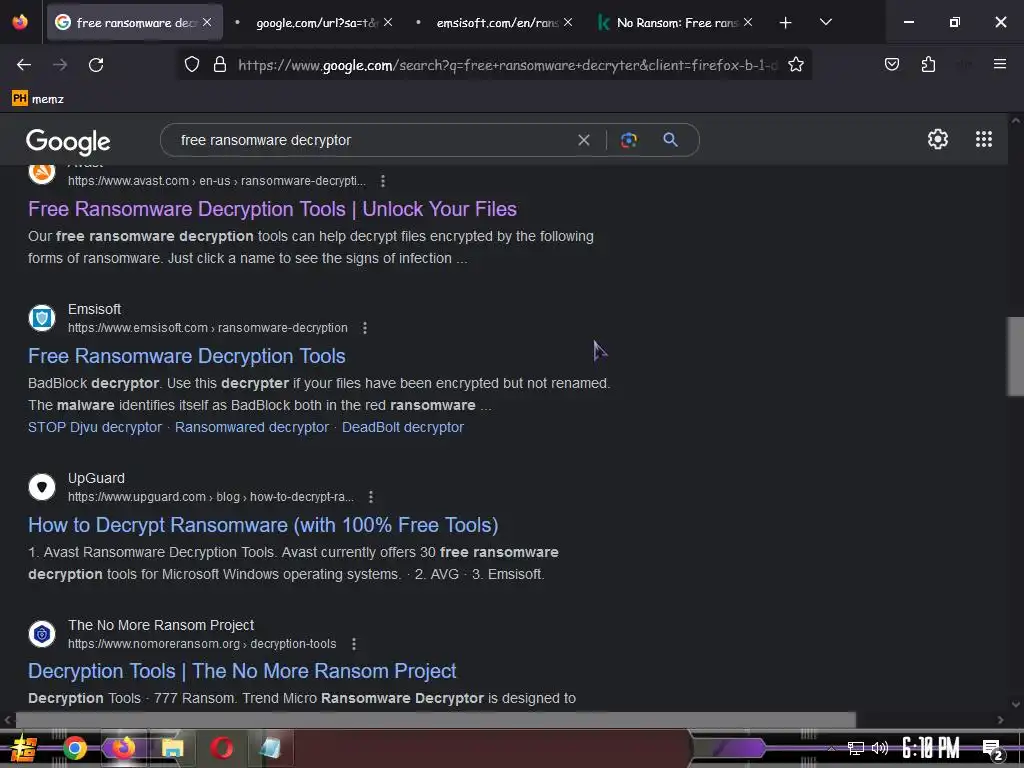Bookmark this page with the star
This screenshot has height=768, width=1024.
pos(795,65)
